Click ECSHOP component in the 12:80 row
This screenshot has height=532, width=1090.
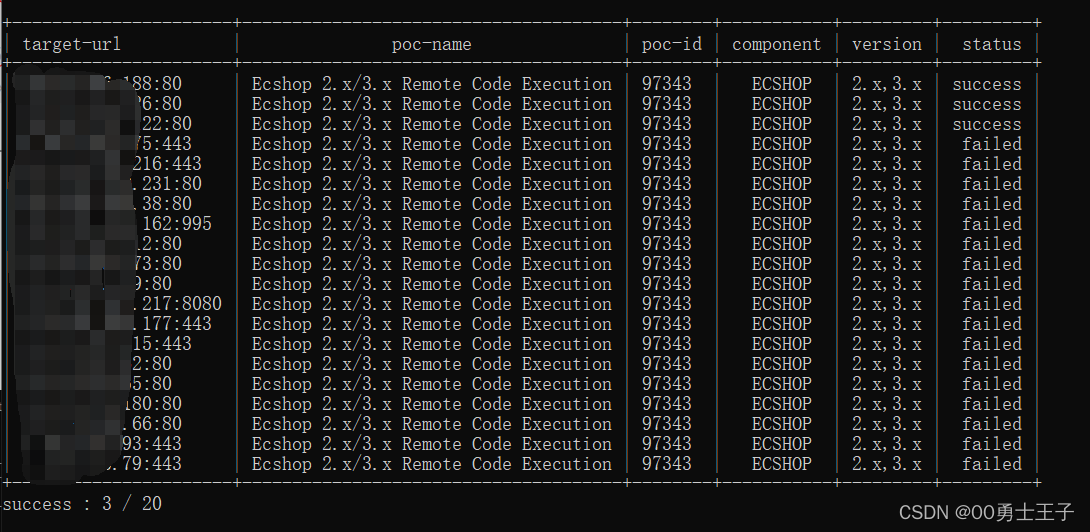click(x=782, y=244)
